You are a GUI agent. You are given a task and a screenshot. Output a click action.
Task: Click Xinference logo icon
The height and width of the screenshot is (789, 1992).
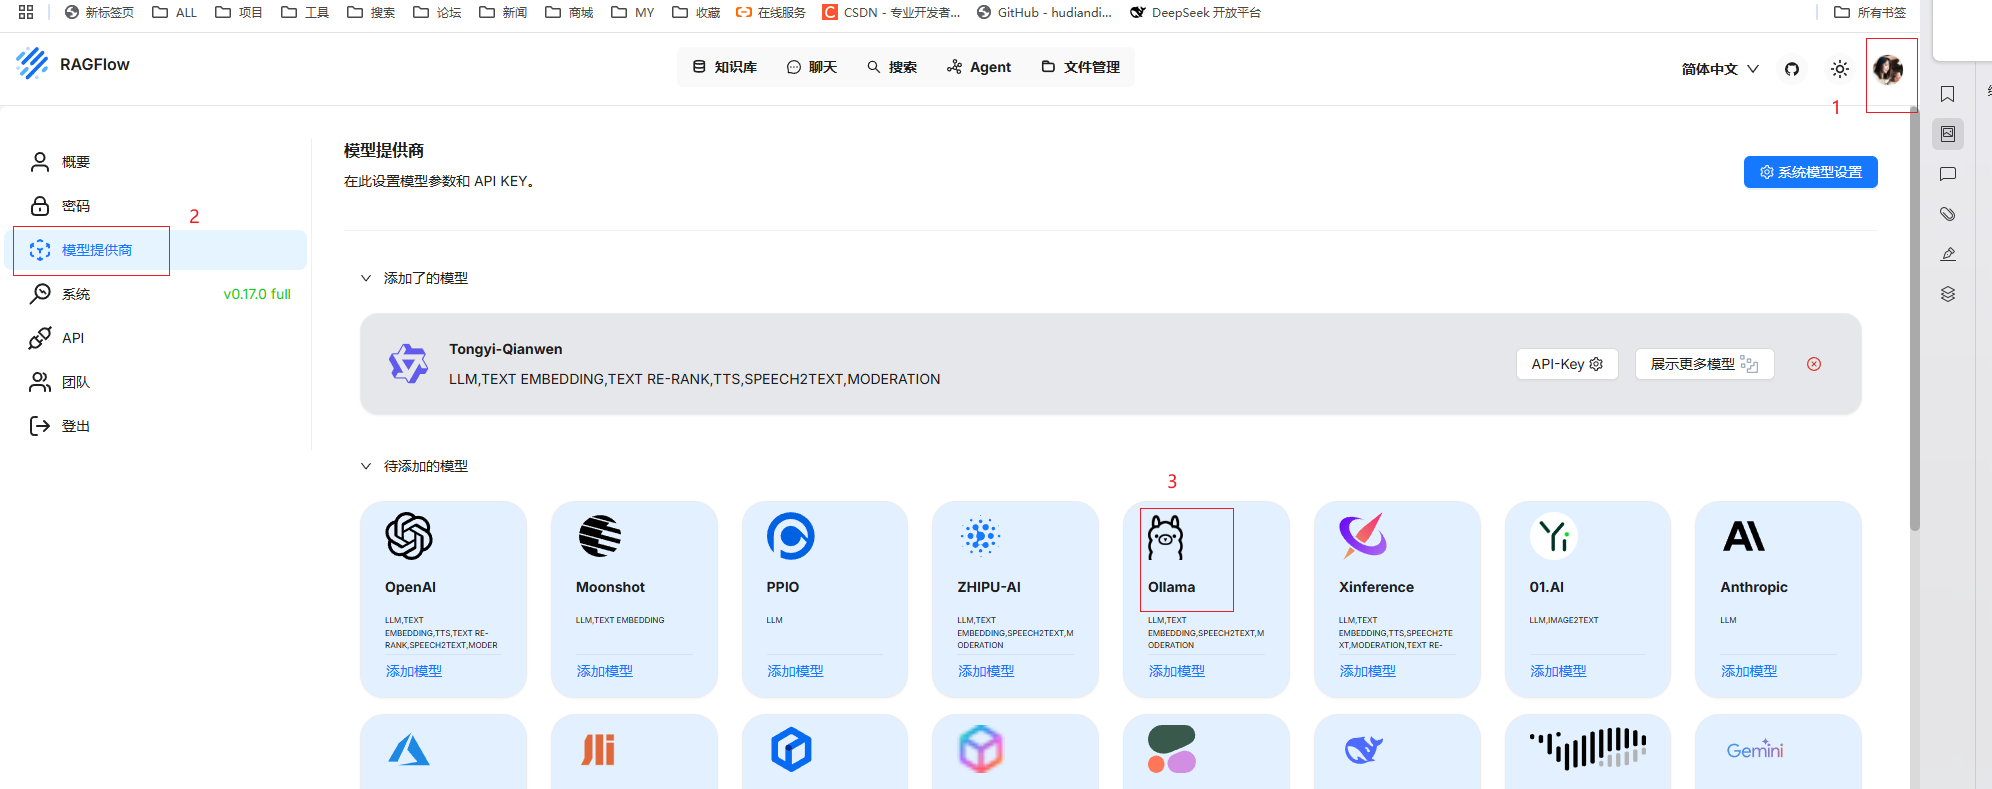(x=1363, y=536)
